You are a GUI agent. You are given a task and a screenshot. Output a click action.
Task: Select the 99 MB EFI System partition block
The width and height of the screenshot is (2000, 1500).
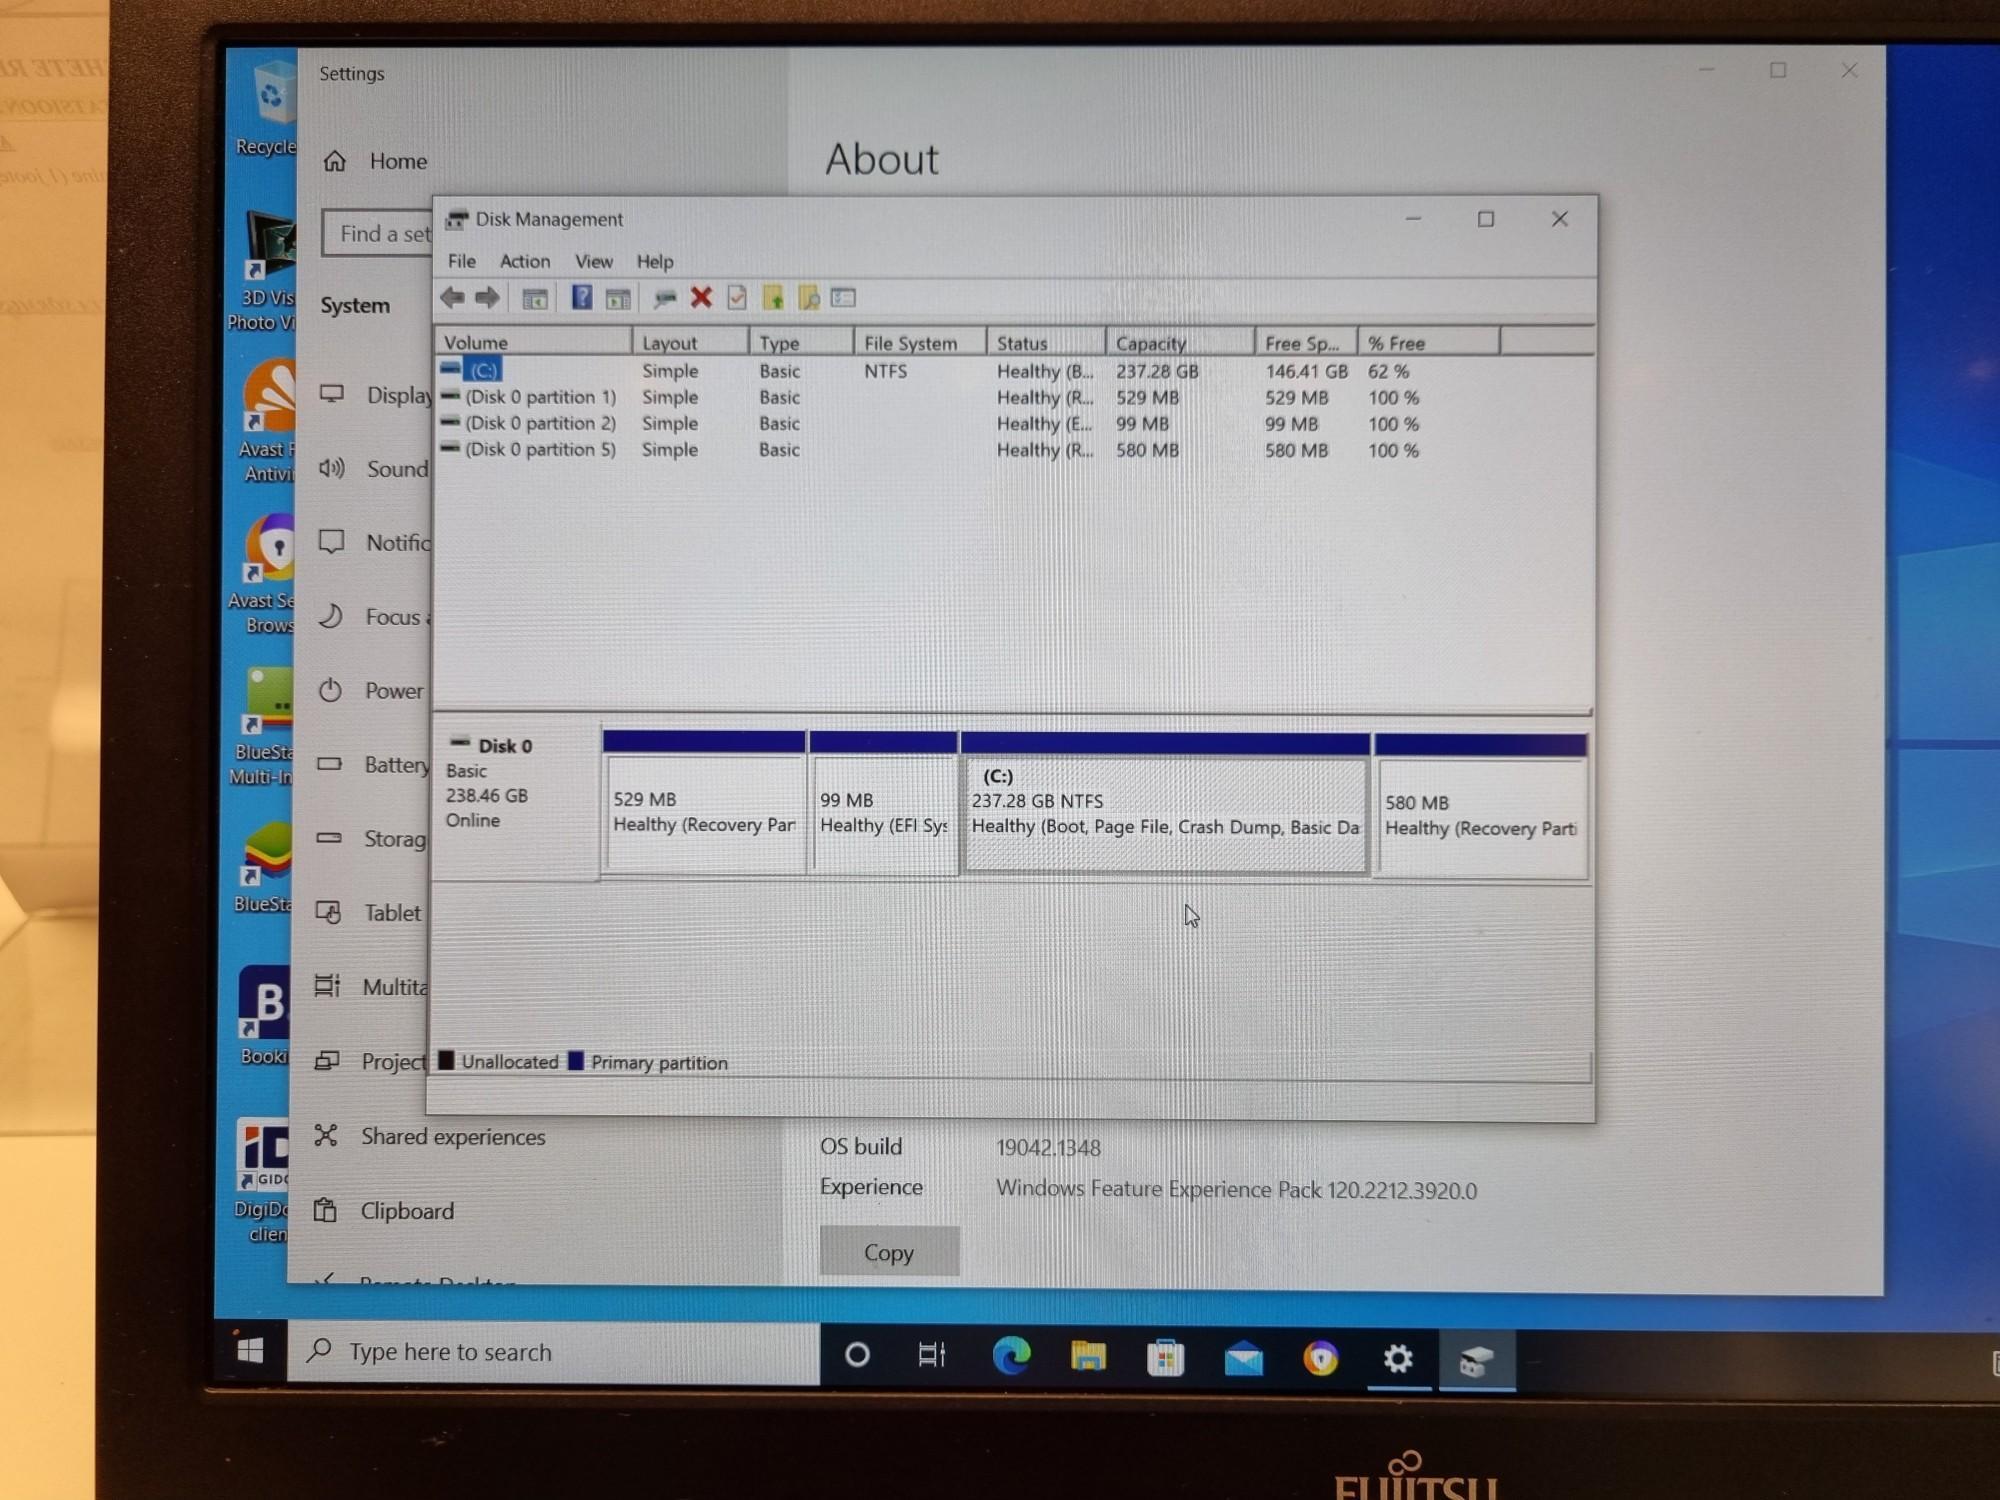(x=883, y=804)
